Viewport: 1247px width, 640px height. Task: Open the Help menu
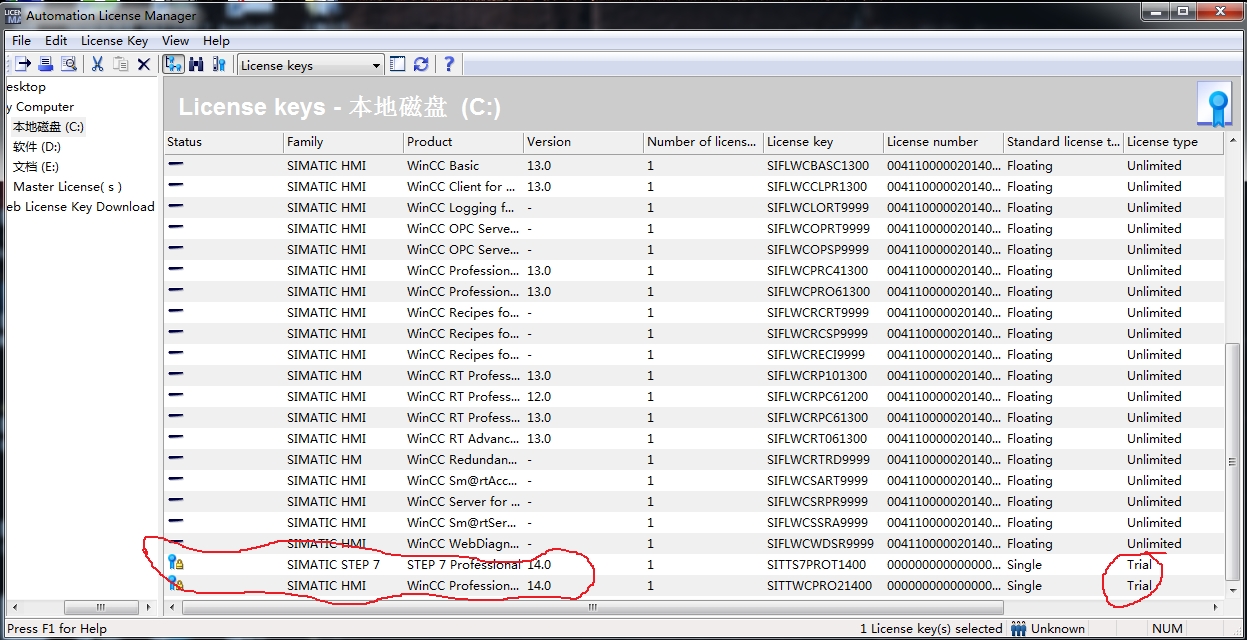click(x=216, y=41)
